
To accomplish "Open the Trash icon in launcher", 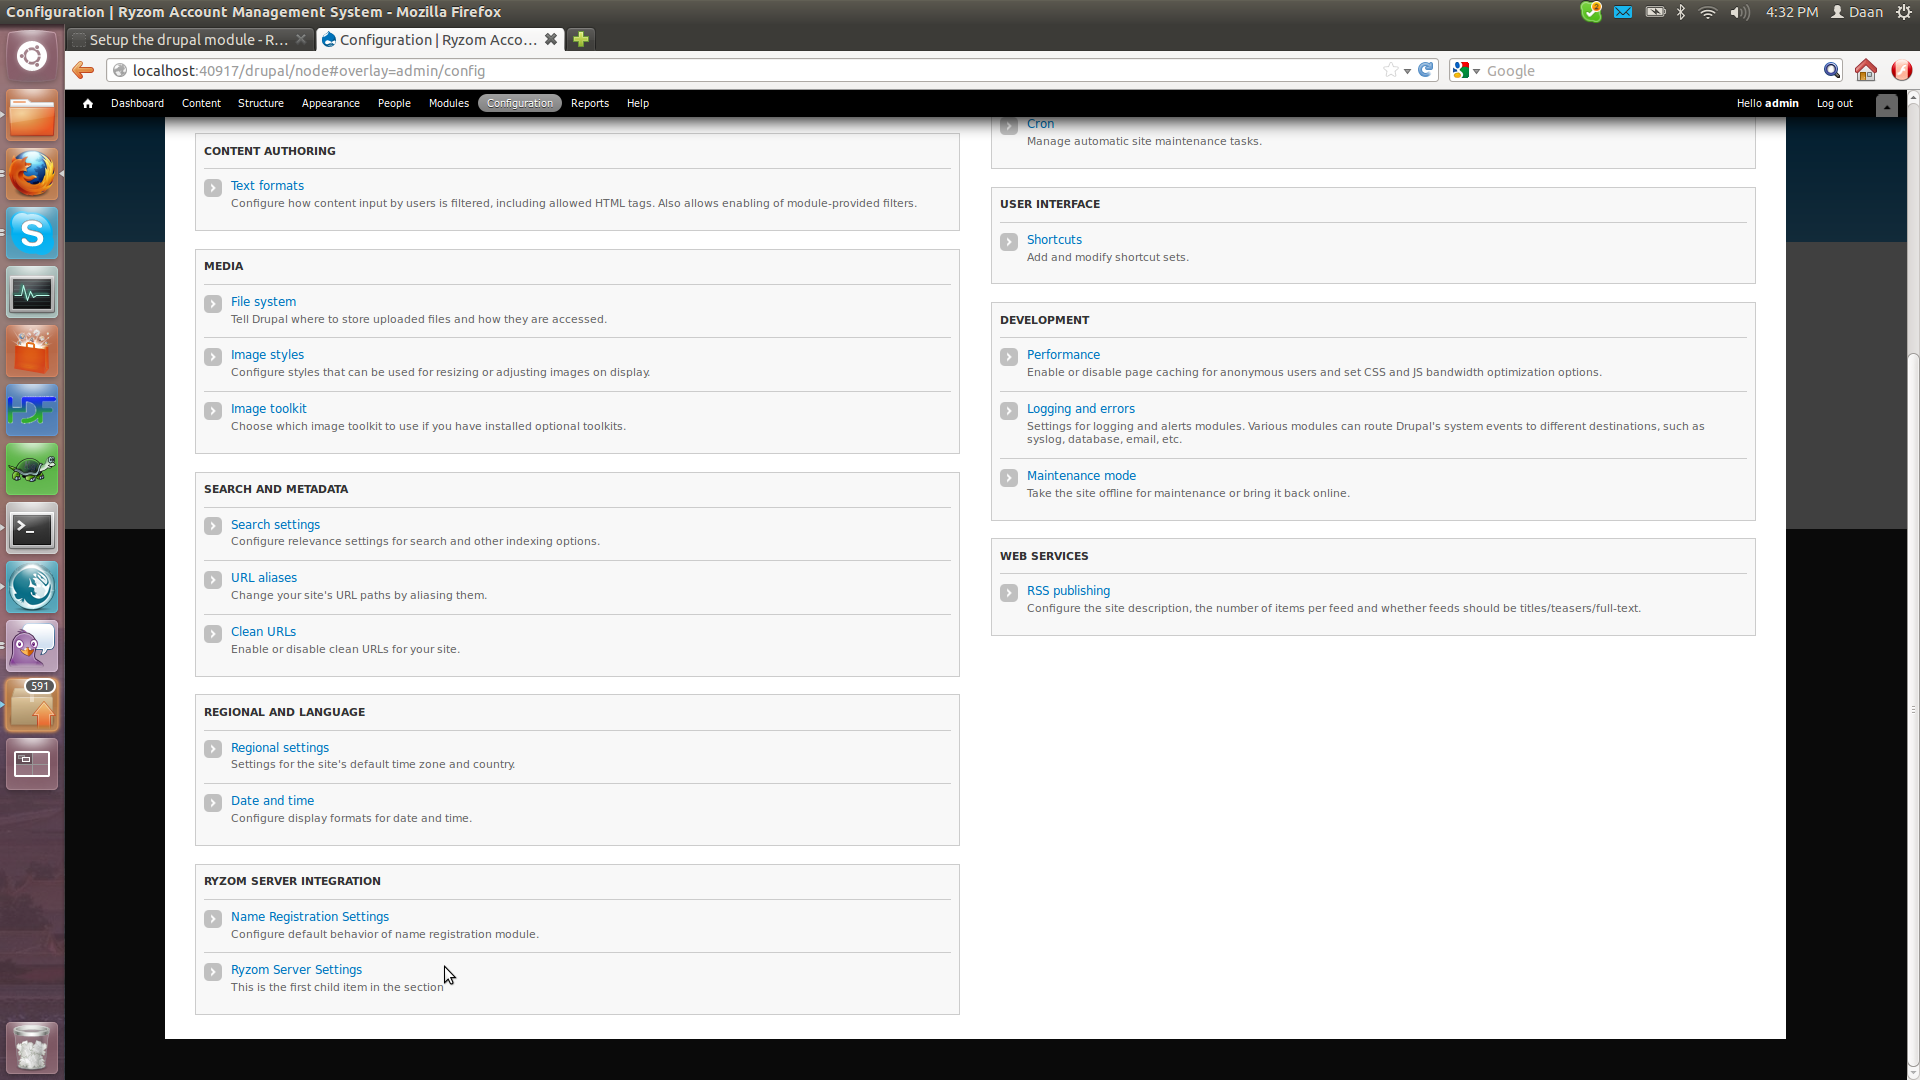I will point(32,1047).
